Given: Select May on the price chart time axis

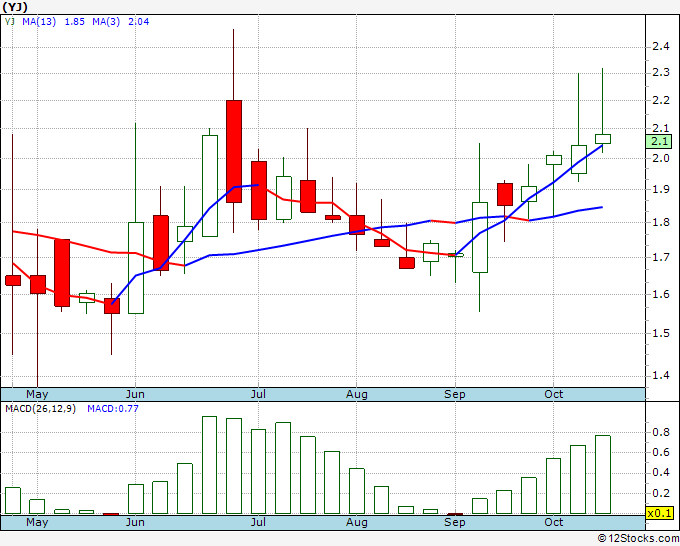Looking at the screenshot, I should 37,395.
